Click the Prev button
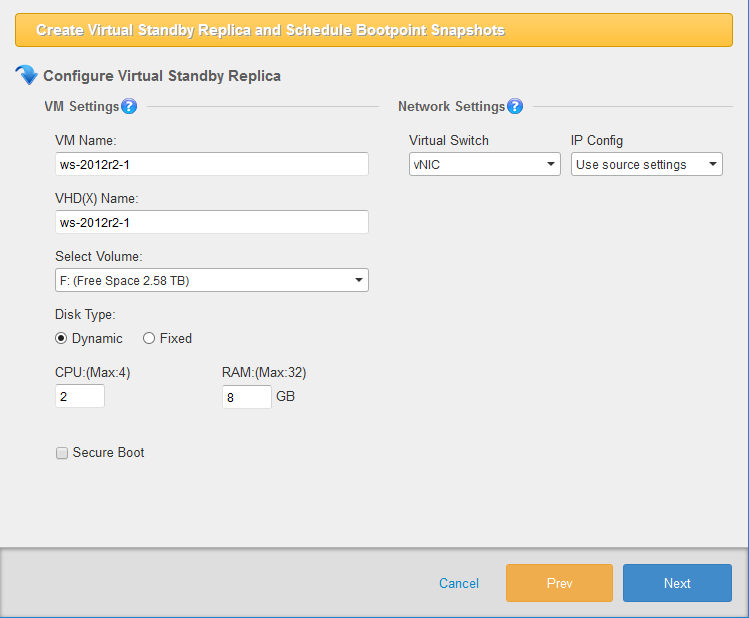Image resolution: width=749 pixels, height=618 pixels. tap(559, 583)
